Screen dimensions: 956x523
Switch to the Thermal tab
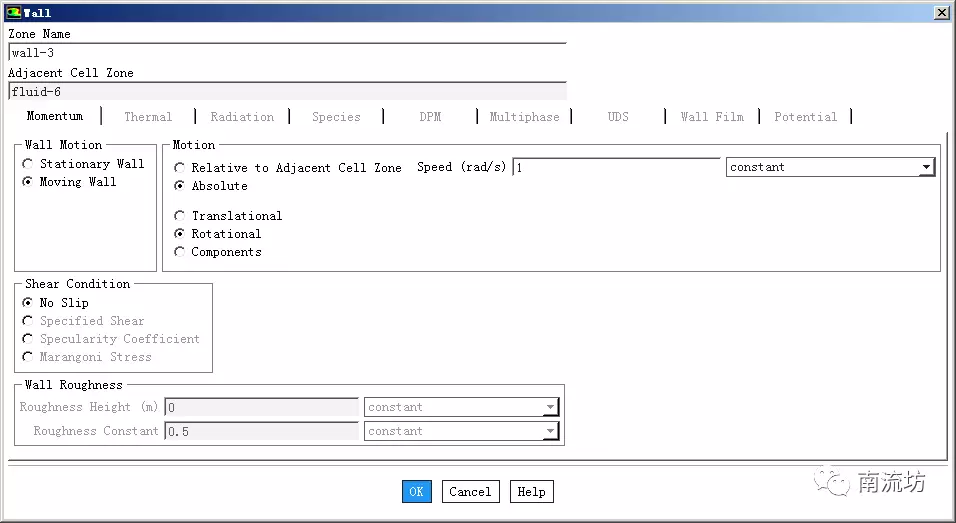pyautogui.click(x=148, y=116)
